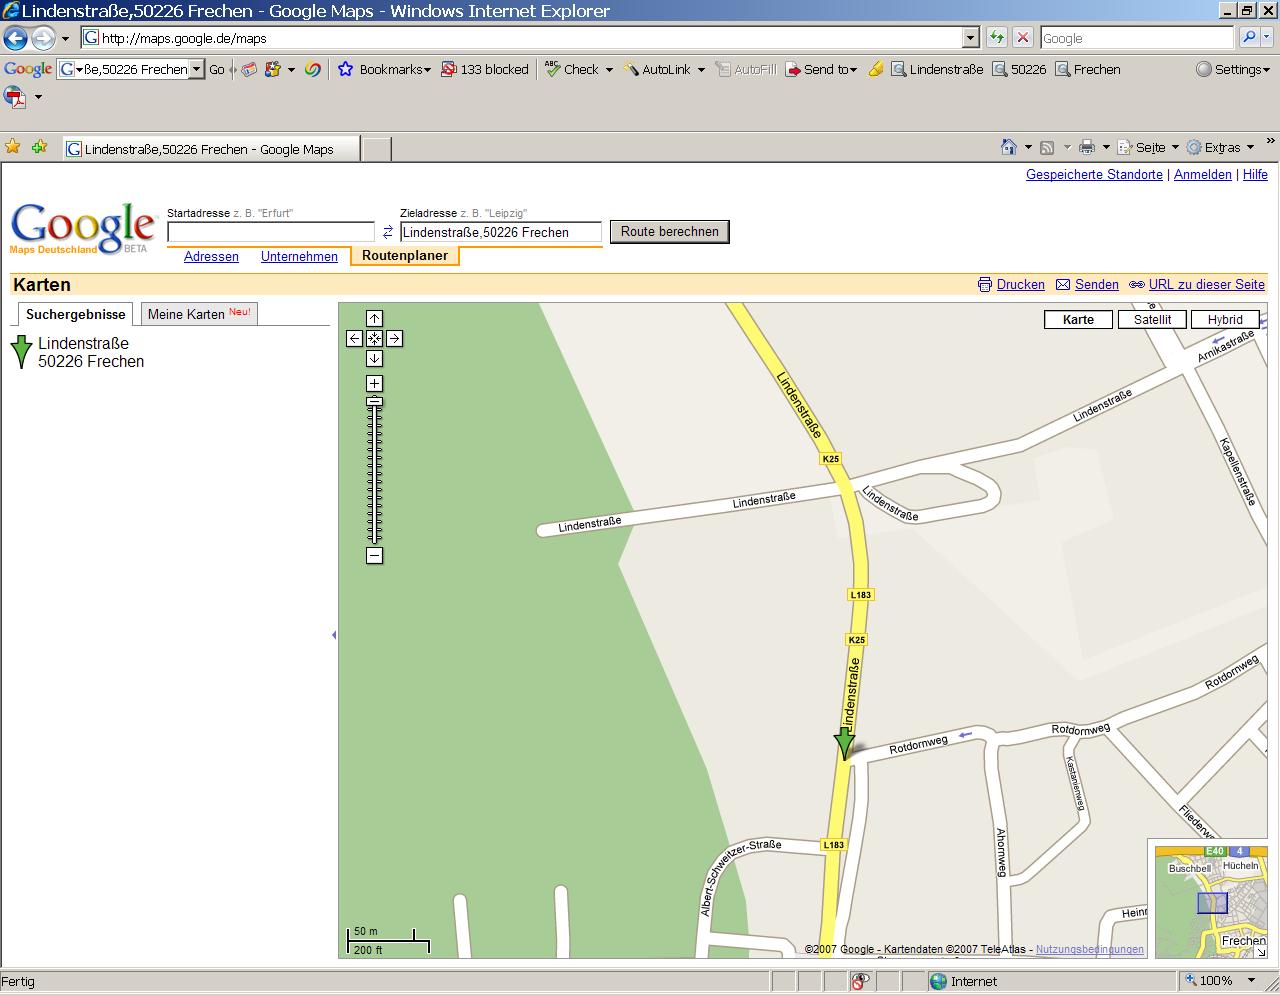This screenshot has height=996, width=1280.
Task: Switch to the Satellit map view
Action: tap(1152, 319)
